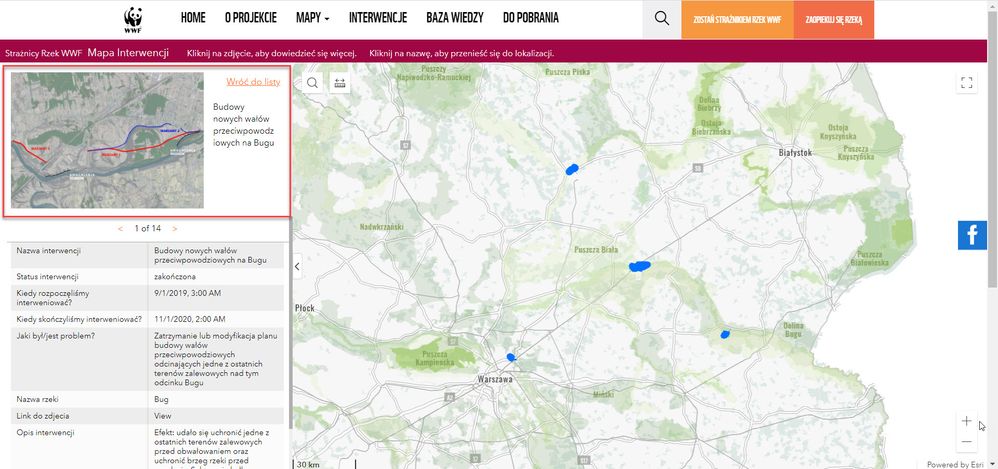Image resolution: width=998 pixels, height=469 pixels.
Task: Click the map search magnifier tool
Action: 313,83
